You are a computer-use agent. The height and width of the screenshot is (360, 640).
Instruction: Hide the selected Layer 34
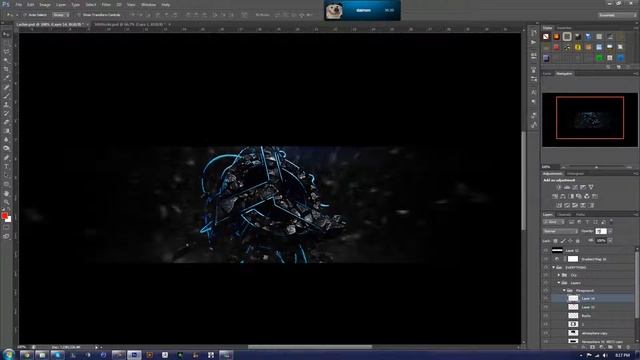pyautogui.click(x=546, y=299)
